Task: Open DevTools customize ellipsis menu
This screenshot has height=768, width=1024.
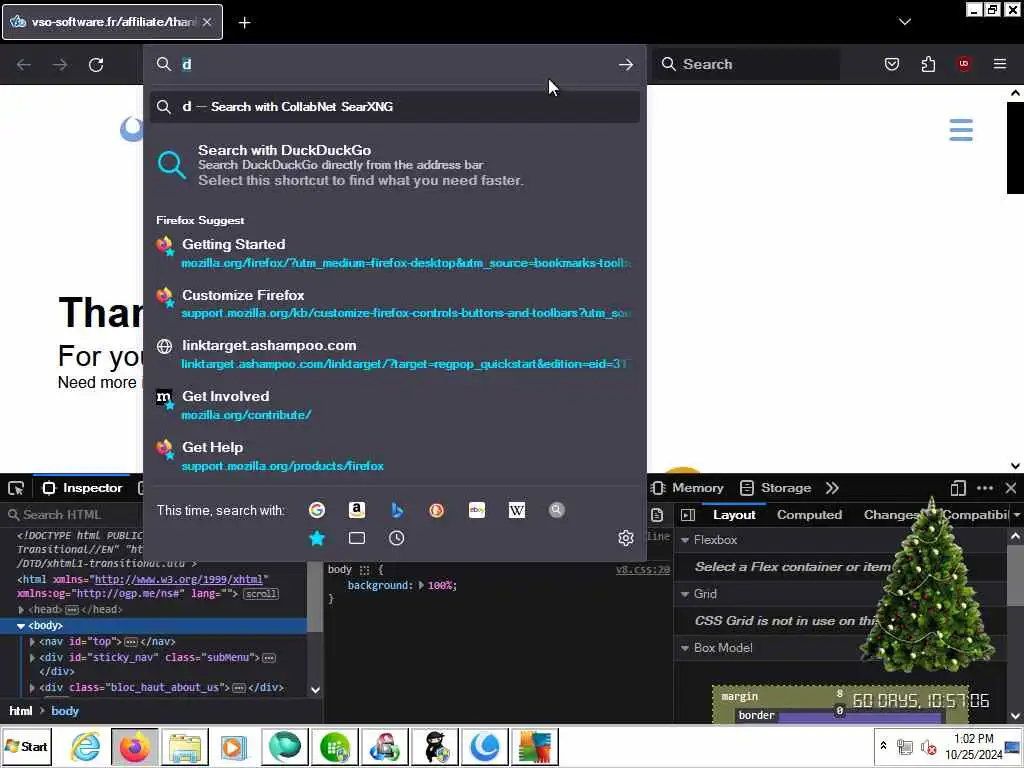Action: [985, 488]
